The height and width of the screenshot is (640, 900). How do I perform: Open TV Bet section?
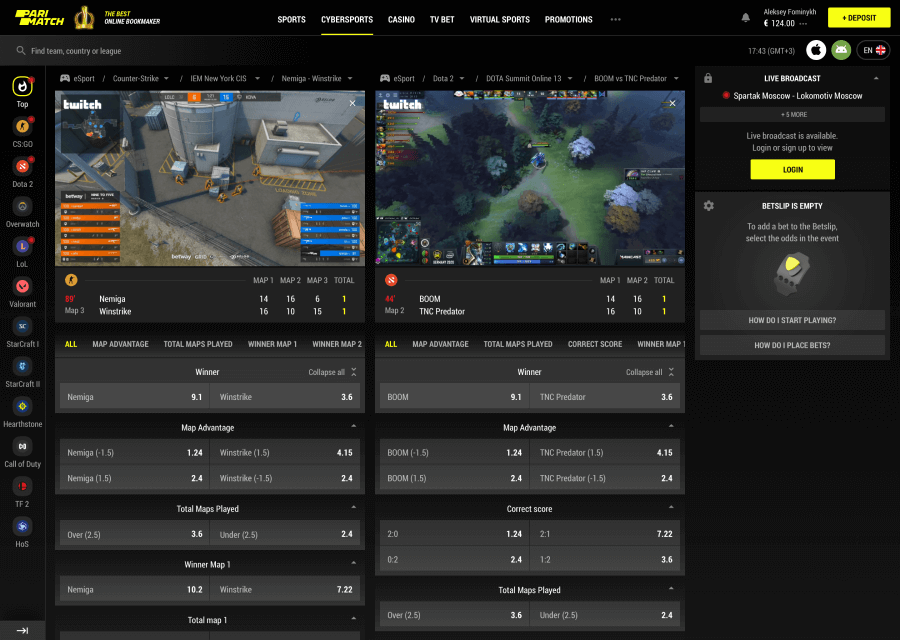[442, 20]
